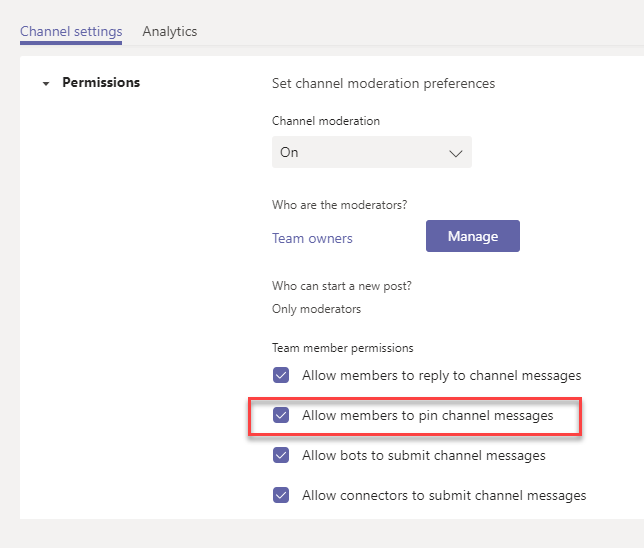644x548 pixels.
Task: Click the 'Only moderators' text
Action: (316, 309)
